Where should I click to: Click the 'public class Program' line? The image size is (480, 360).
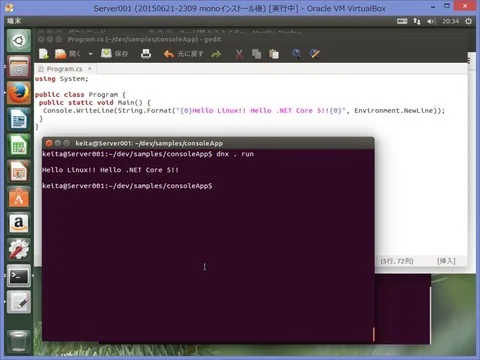click(80, 95)
